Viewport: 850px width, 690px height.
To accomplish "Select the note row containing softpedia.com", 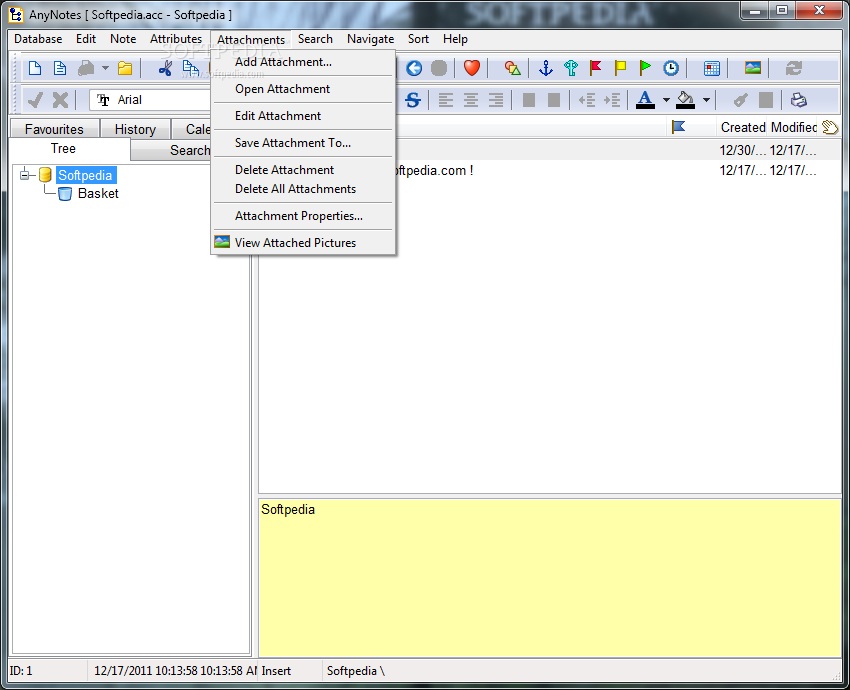I will pyautogui.click(x=550, y=170).
